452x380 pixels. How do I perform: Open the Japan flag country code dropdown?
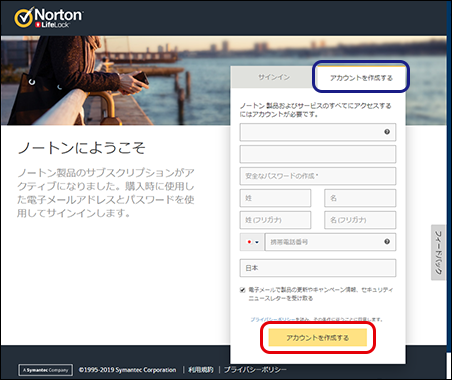(252, 242)
